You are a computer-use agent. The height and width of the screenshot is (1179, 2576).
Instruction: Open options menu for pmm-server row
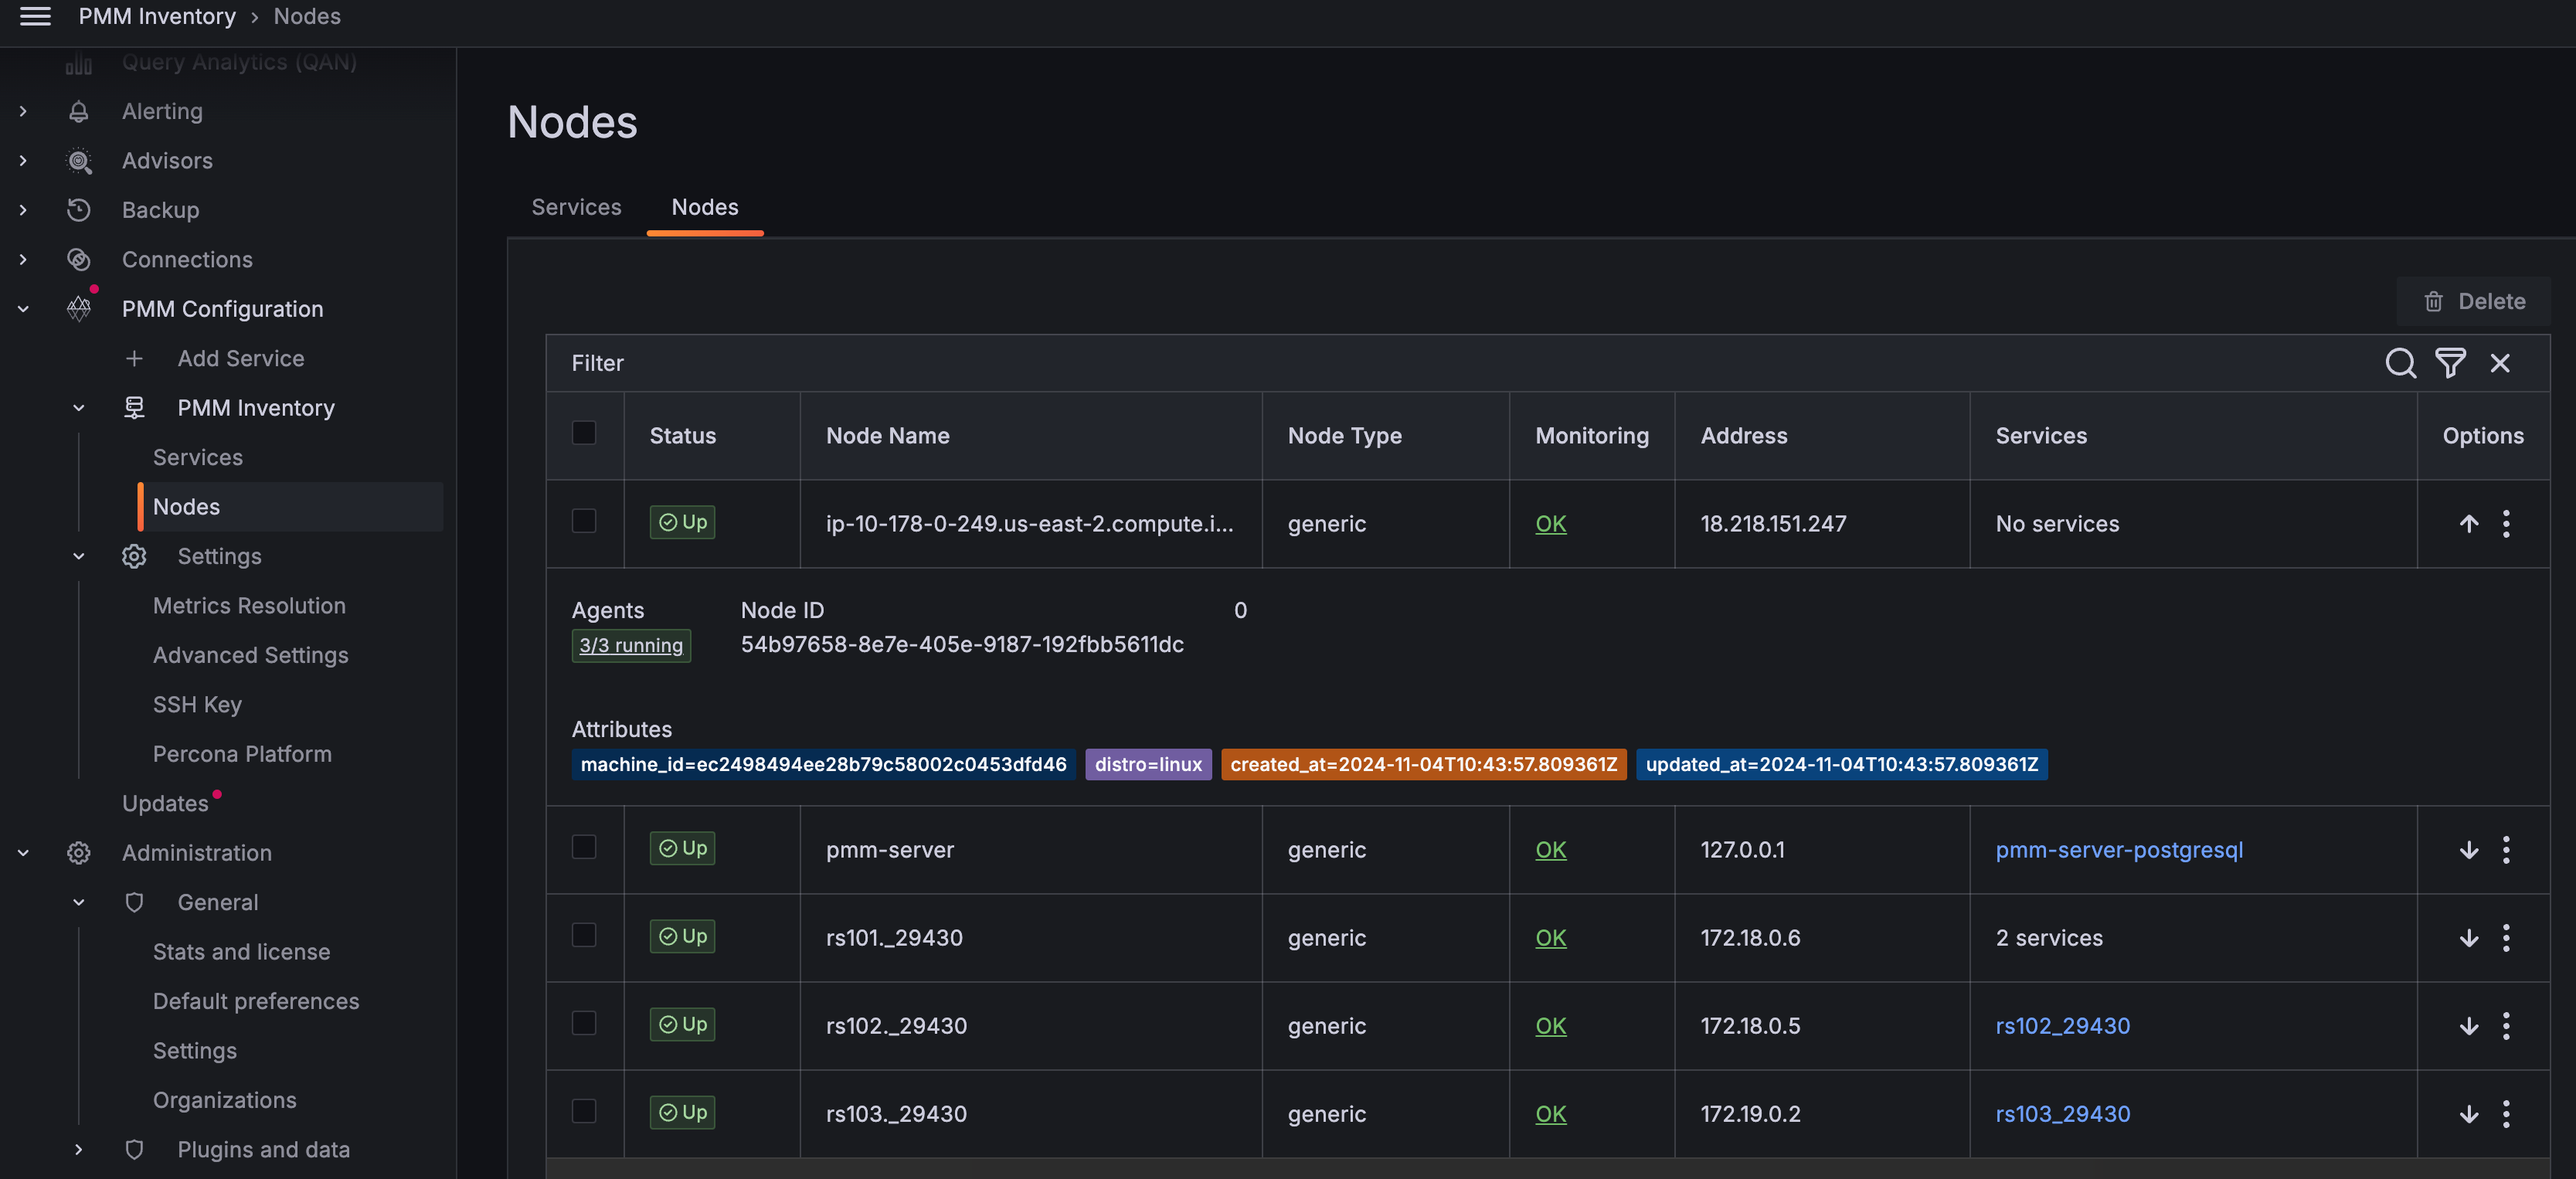(2505, 850)
